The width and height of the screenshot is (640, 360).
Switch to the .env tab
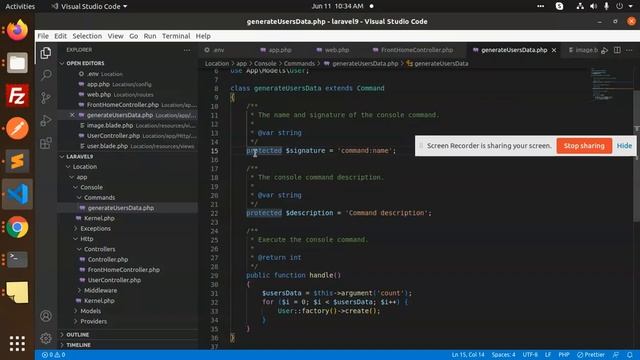(x=218, y=50)
